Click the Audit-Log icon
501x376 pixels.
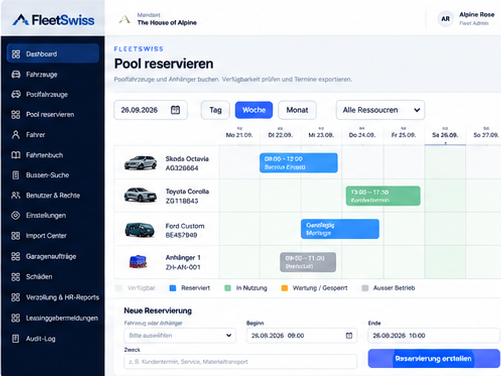(x=16, y=339)
